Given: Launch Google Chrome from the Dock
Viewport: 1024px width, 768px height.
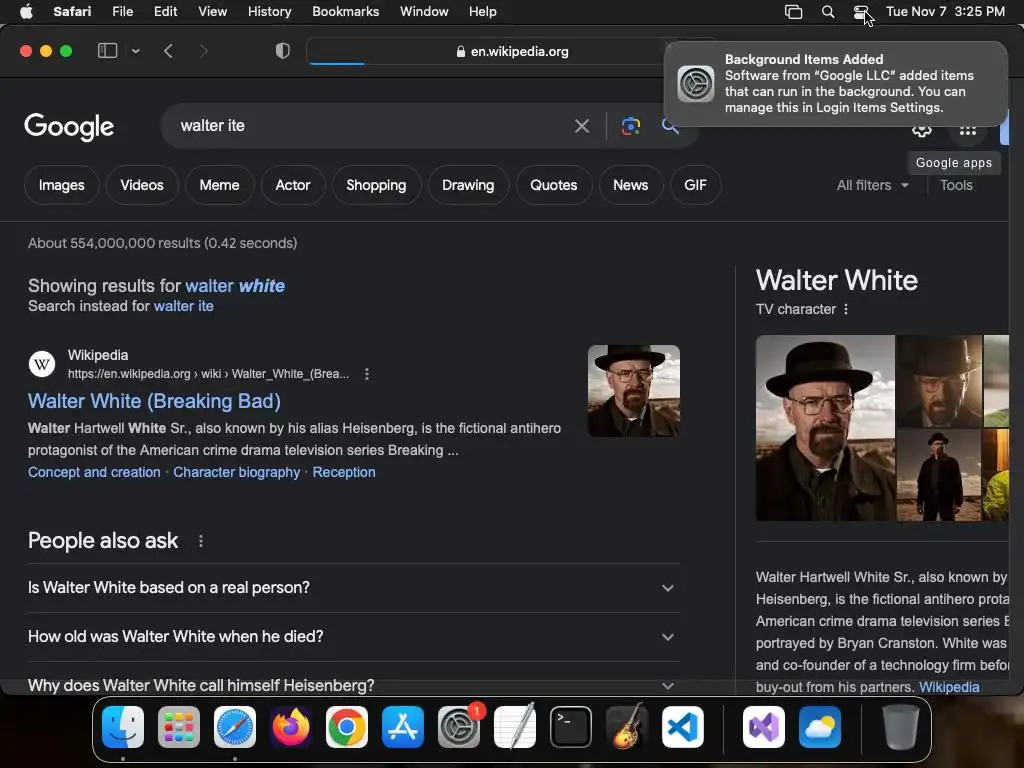Looking at the screenshot, I should click(x=347, y=727).
